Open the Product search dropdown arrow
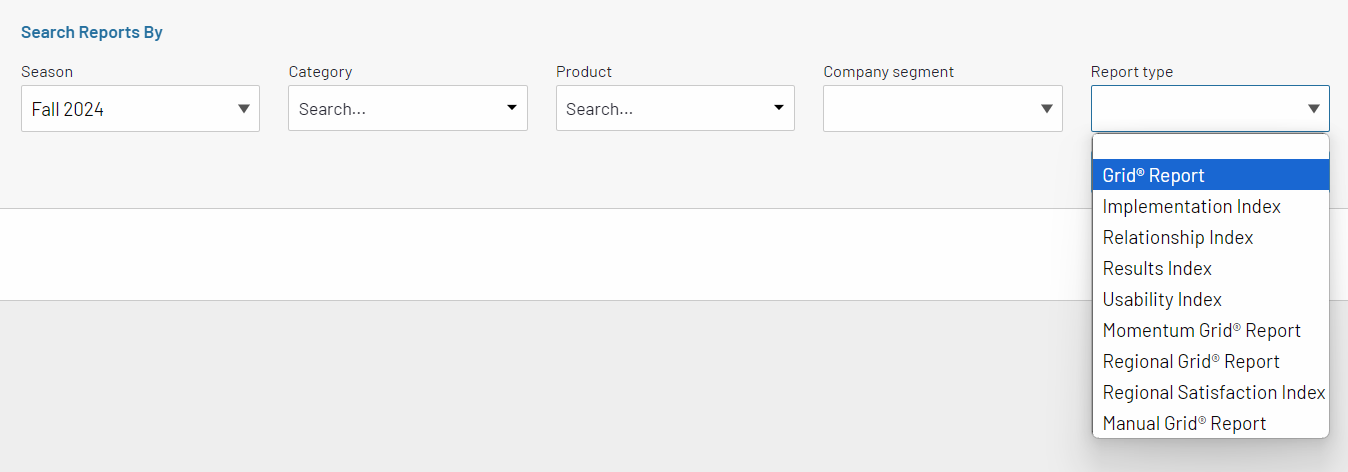Screen dimensions: 1348x472 tap(778, 108)
